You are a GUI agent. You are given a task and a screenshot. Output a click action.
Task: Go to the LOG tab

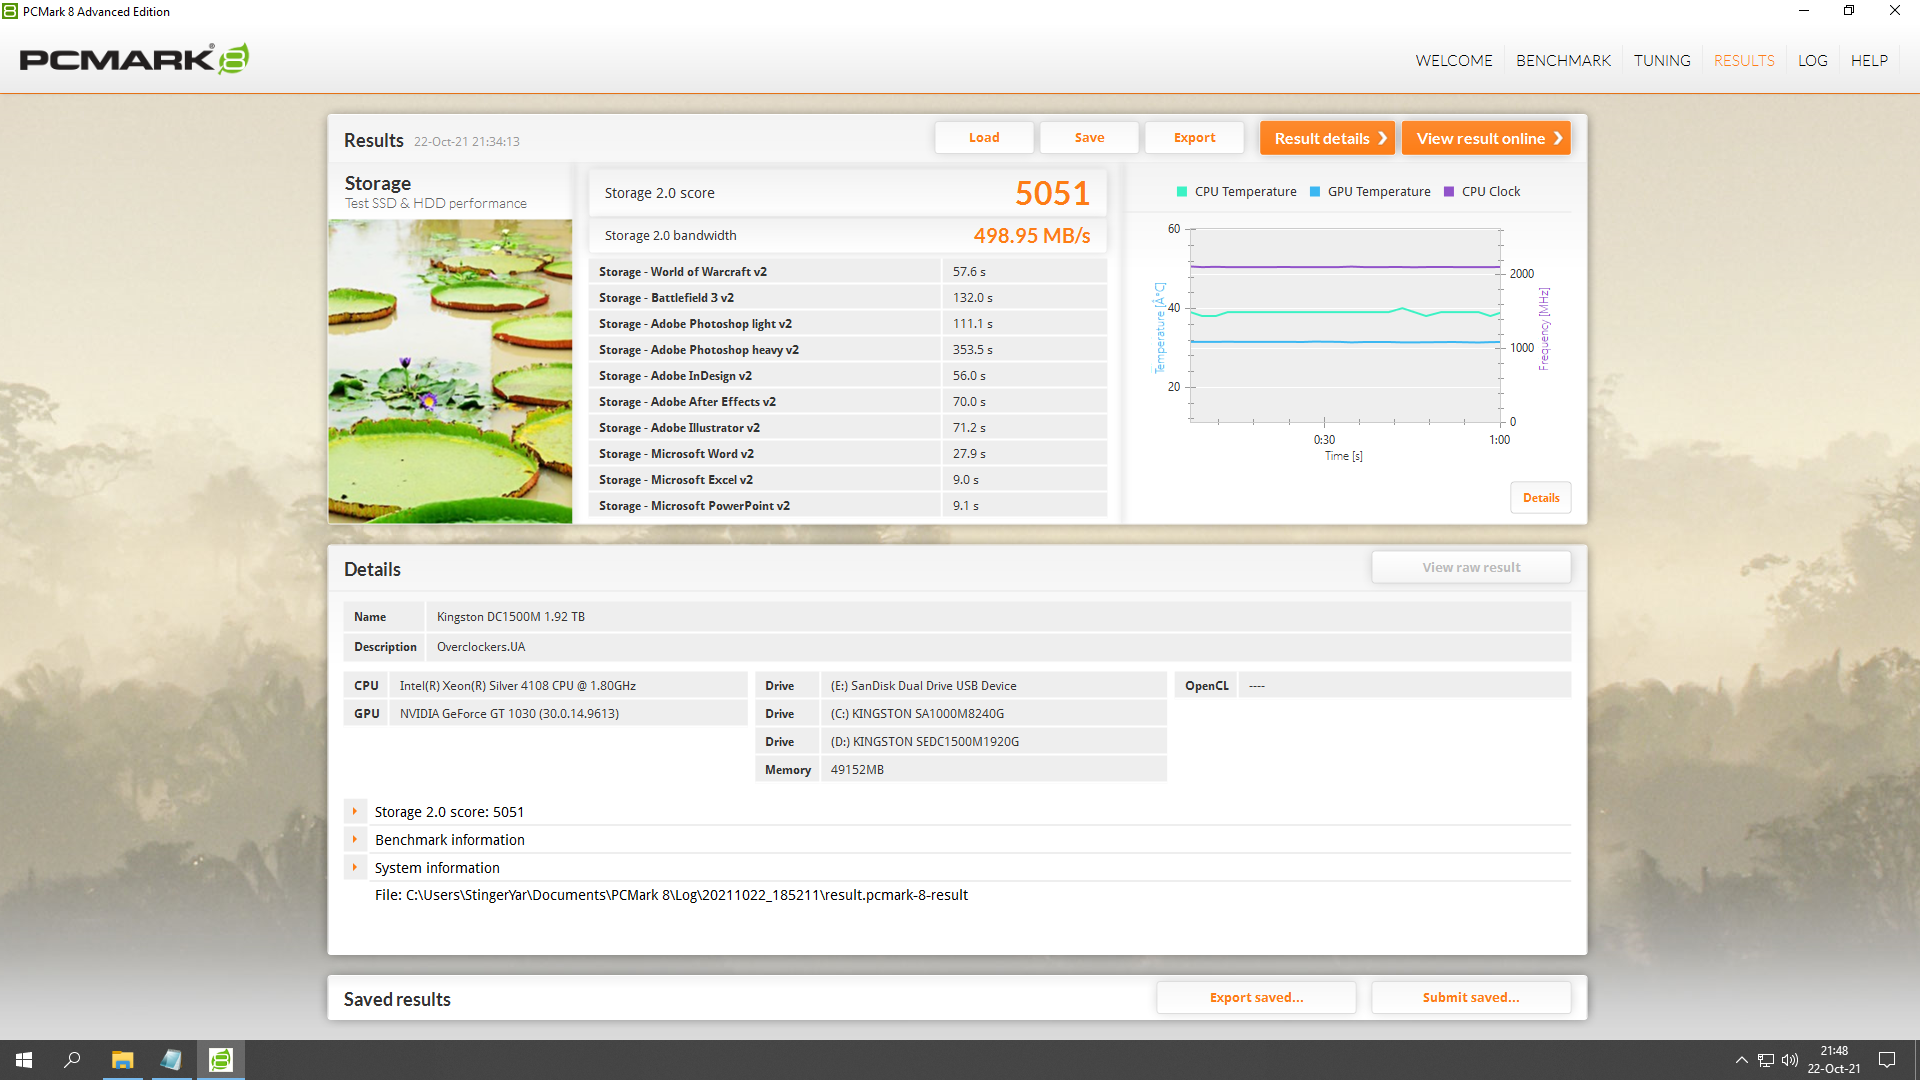(x=1812, y=61)
